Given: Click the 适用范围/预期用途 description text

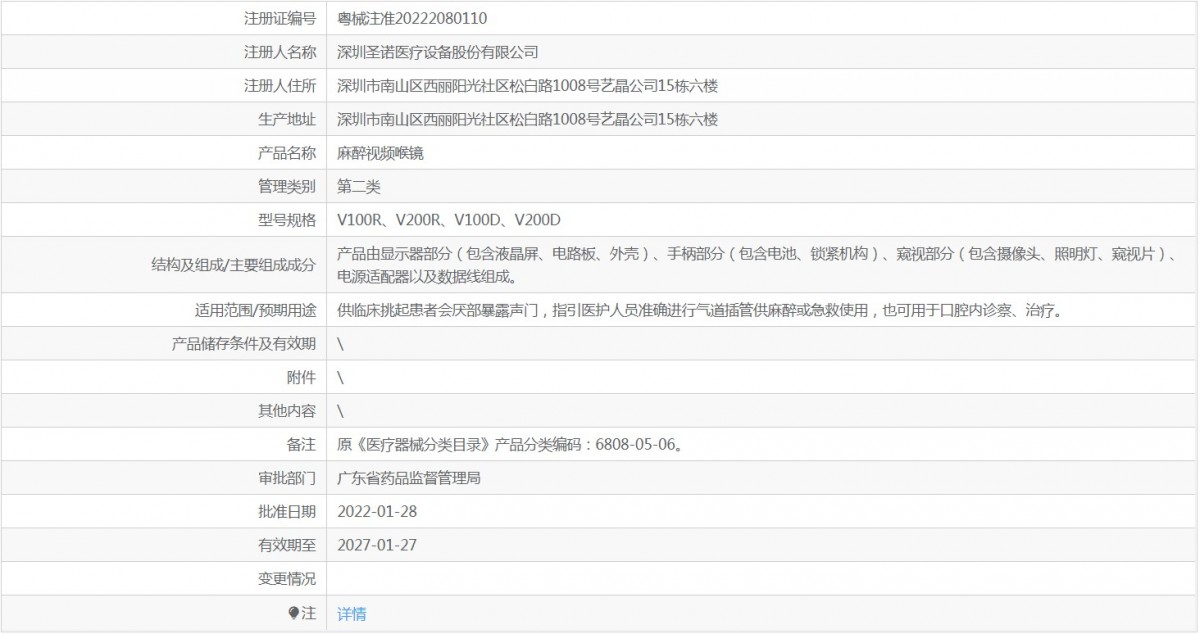Looking at the screenshot, I should tap(698, 310).
